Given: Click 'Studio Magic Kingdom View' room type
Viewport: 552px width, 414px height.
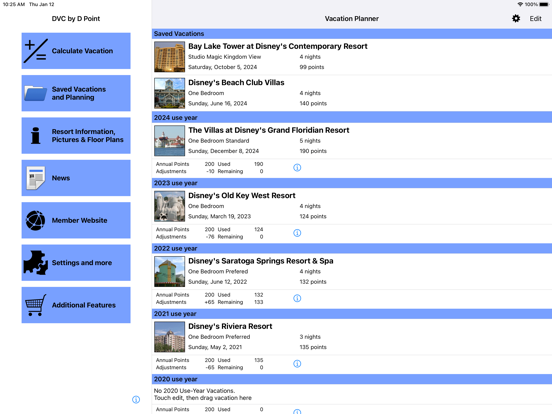Looking at the screenshot, I should tap(224, 57).
